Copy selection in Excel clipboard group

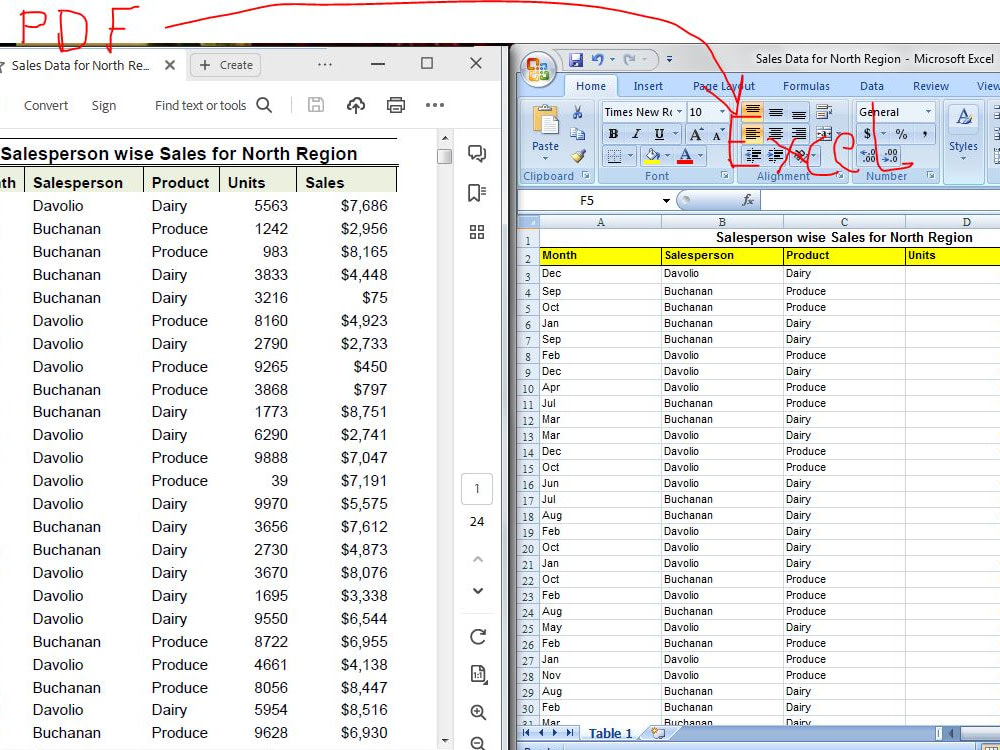tap(577, 134)
